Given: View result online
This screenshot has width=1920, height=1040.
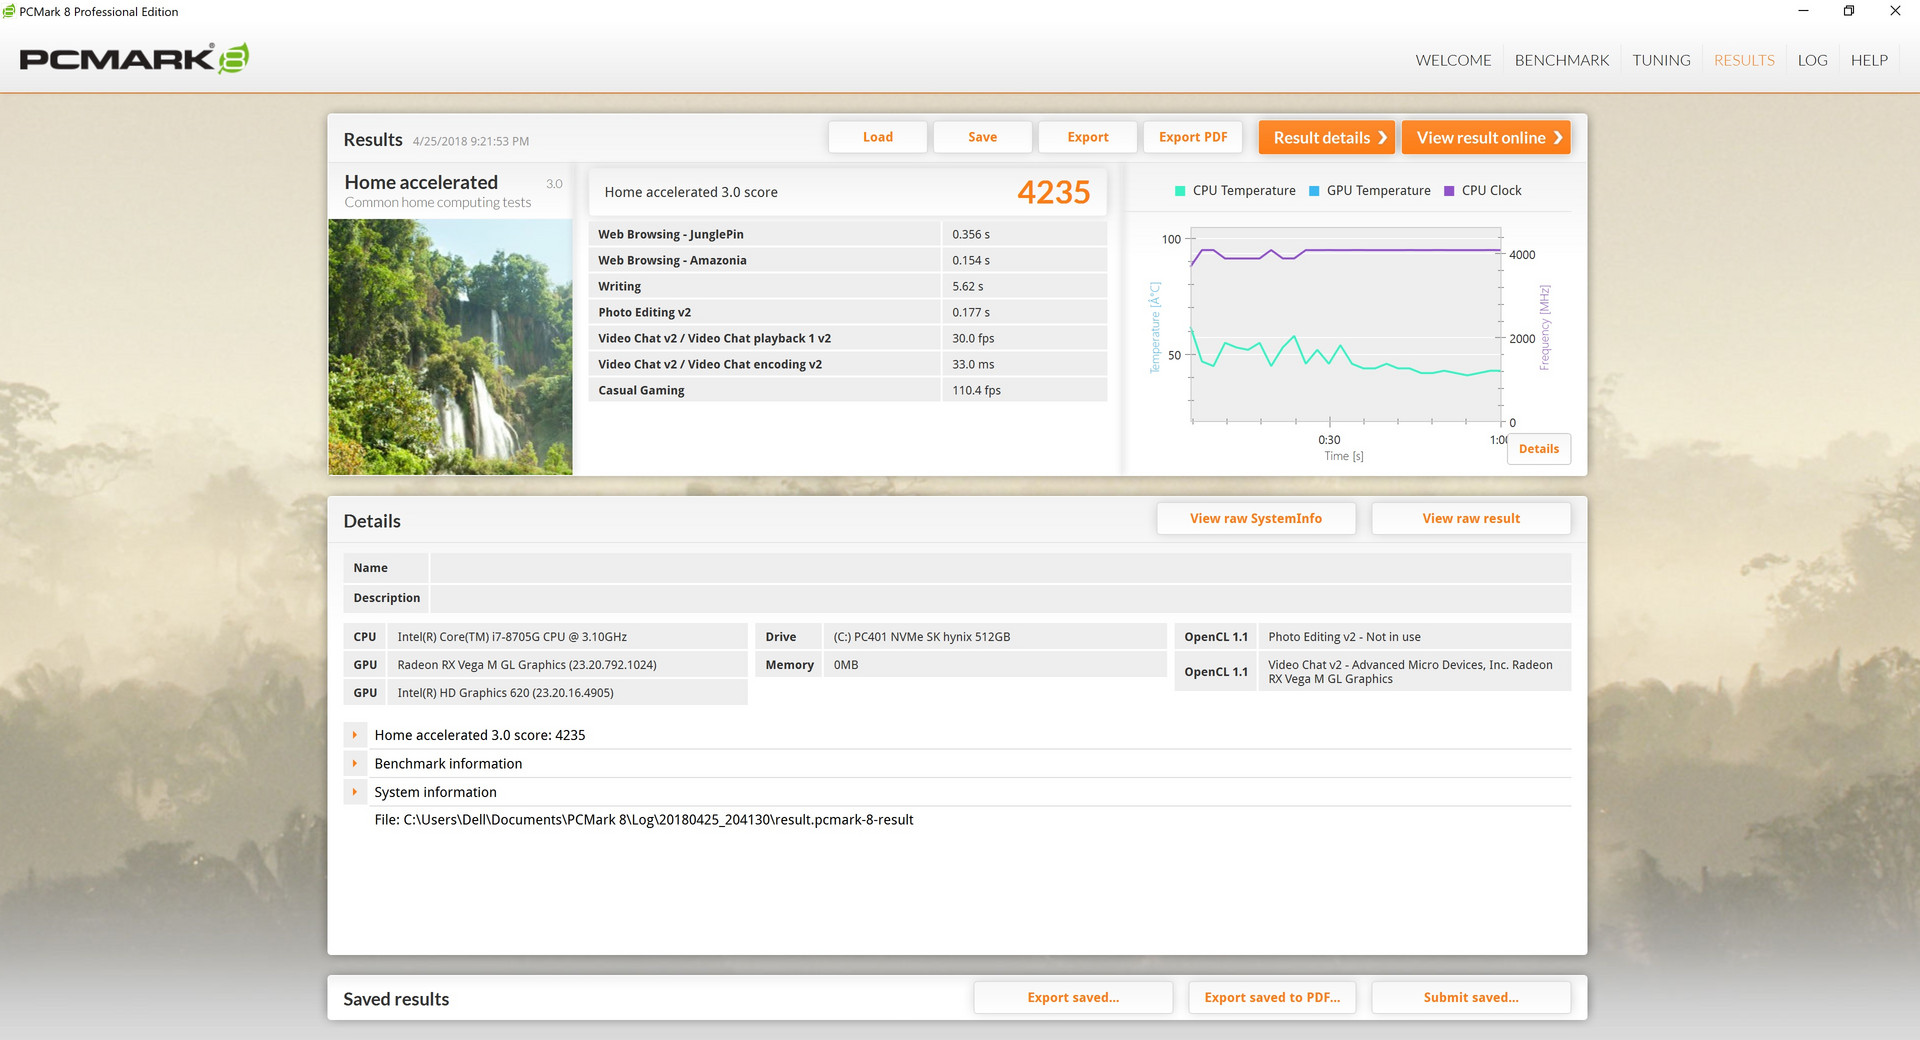Looking at the screenshot, I should click(1485, 137).
